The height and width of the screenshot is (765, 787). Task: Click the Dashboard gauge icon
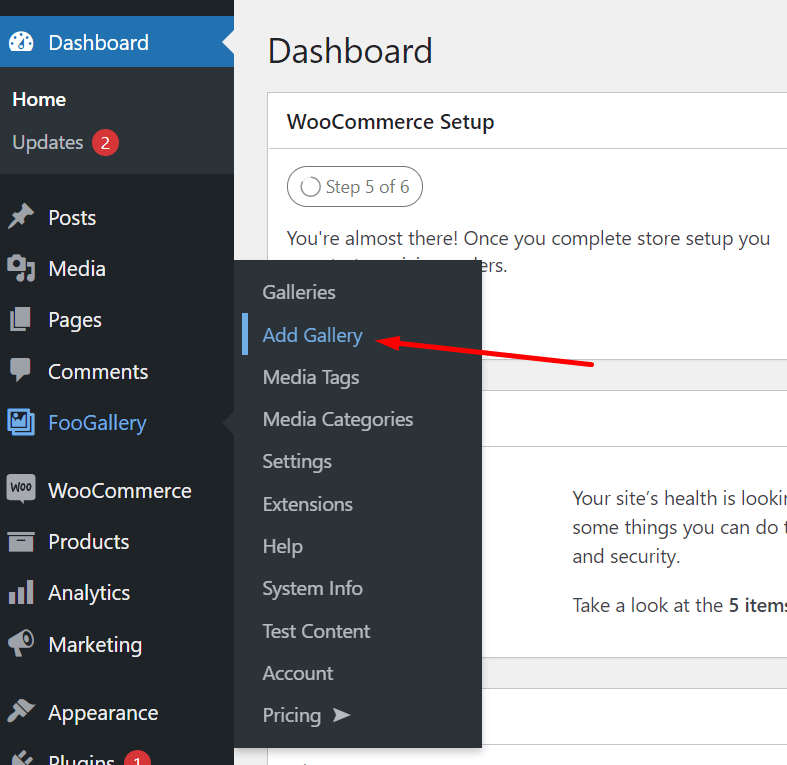coord(21,42)
